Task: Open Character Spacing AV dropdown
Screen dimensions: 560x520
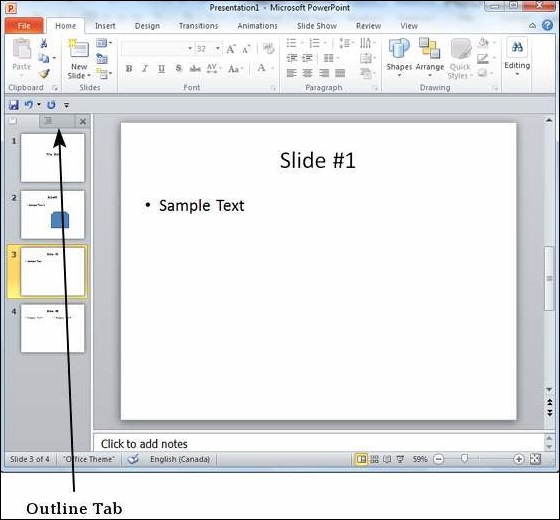Action: tap(214, 68)
